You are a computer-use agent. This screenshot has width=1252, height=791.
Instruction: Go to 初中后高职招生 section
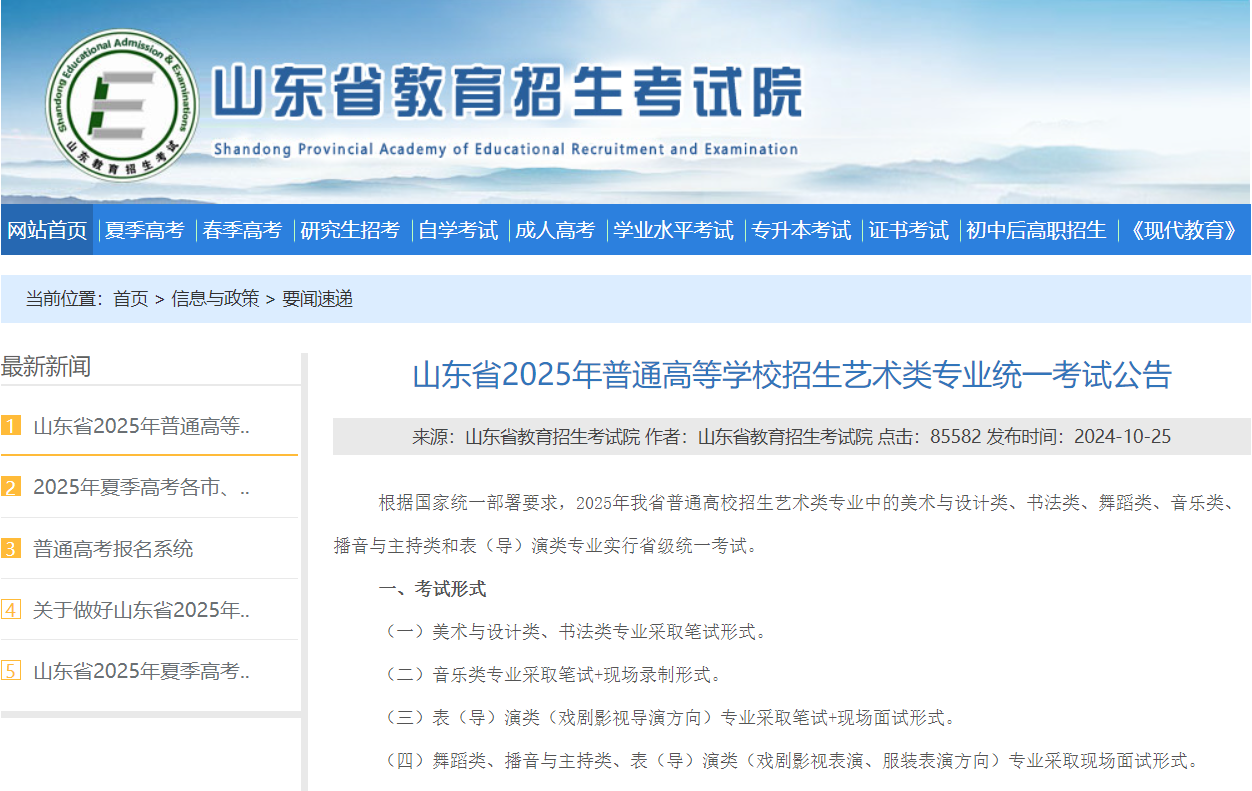tap(1036, 230)
